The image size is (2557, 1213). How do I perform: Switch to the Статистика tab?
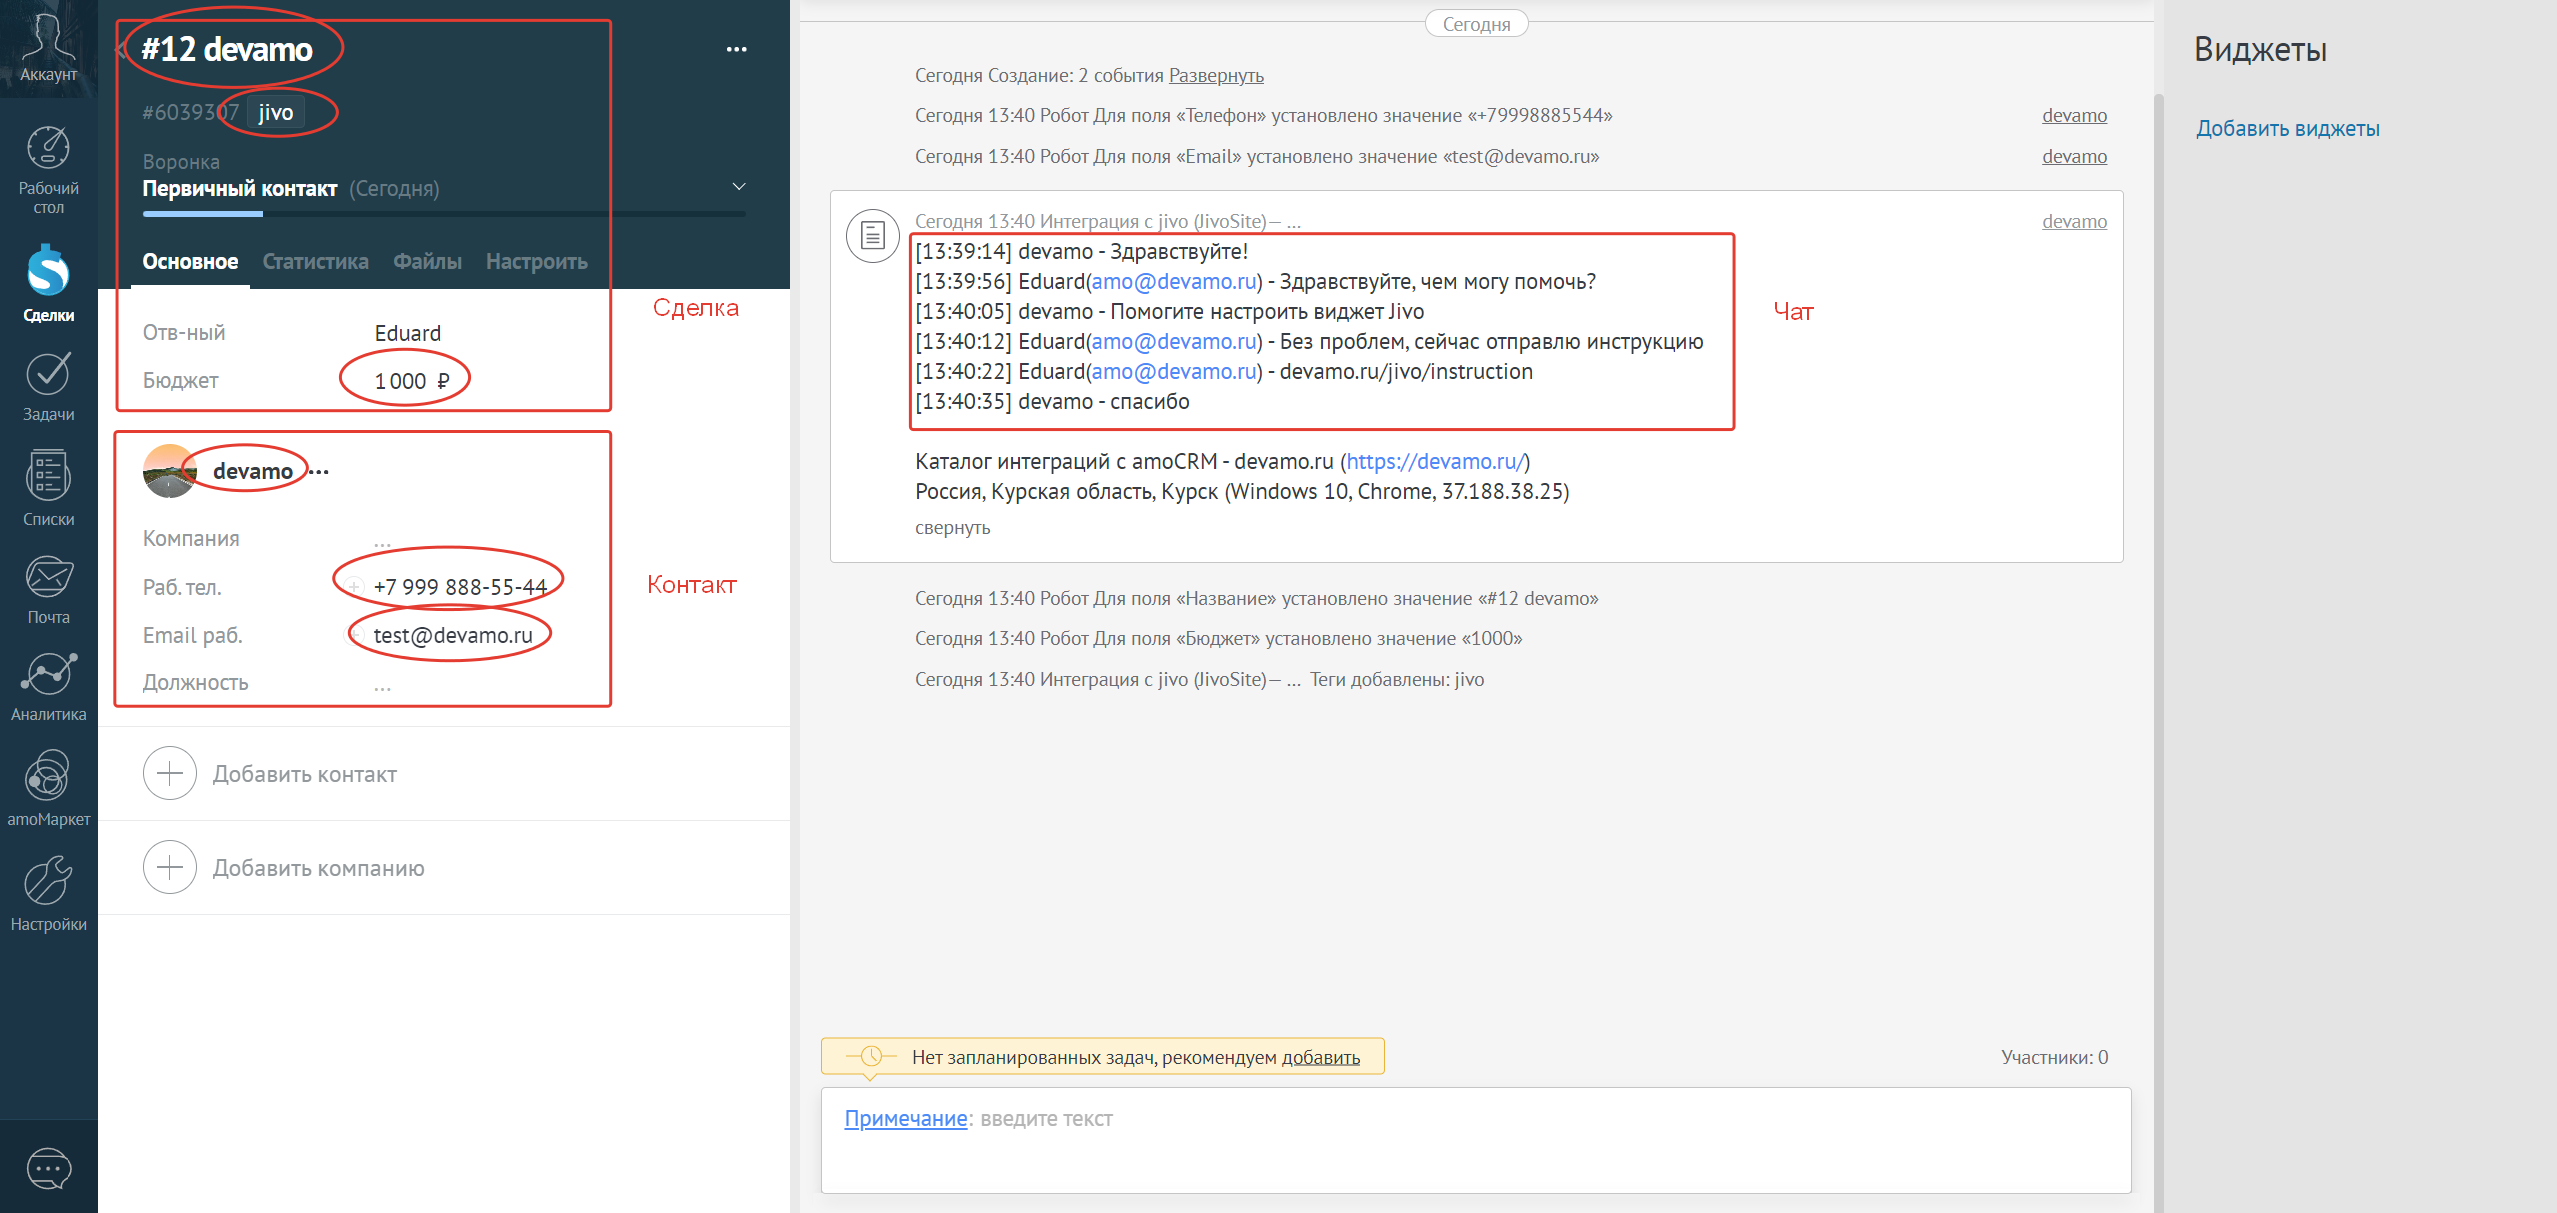coord(315,262)
